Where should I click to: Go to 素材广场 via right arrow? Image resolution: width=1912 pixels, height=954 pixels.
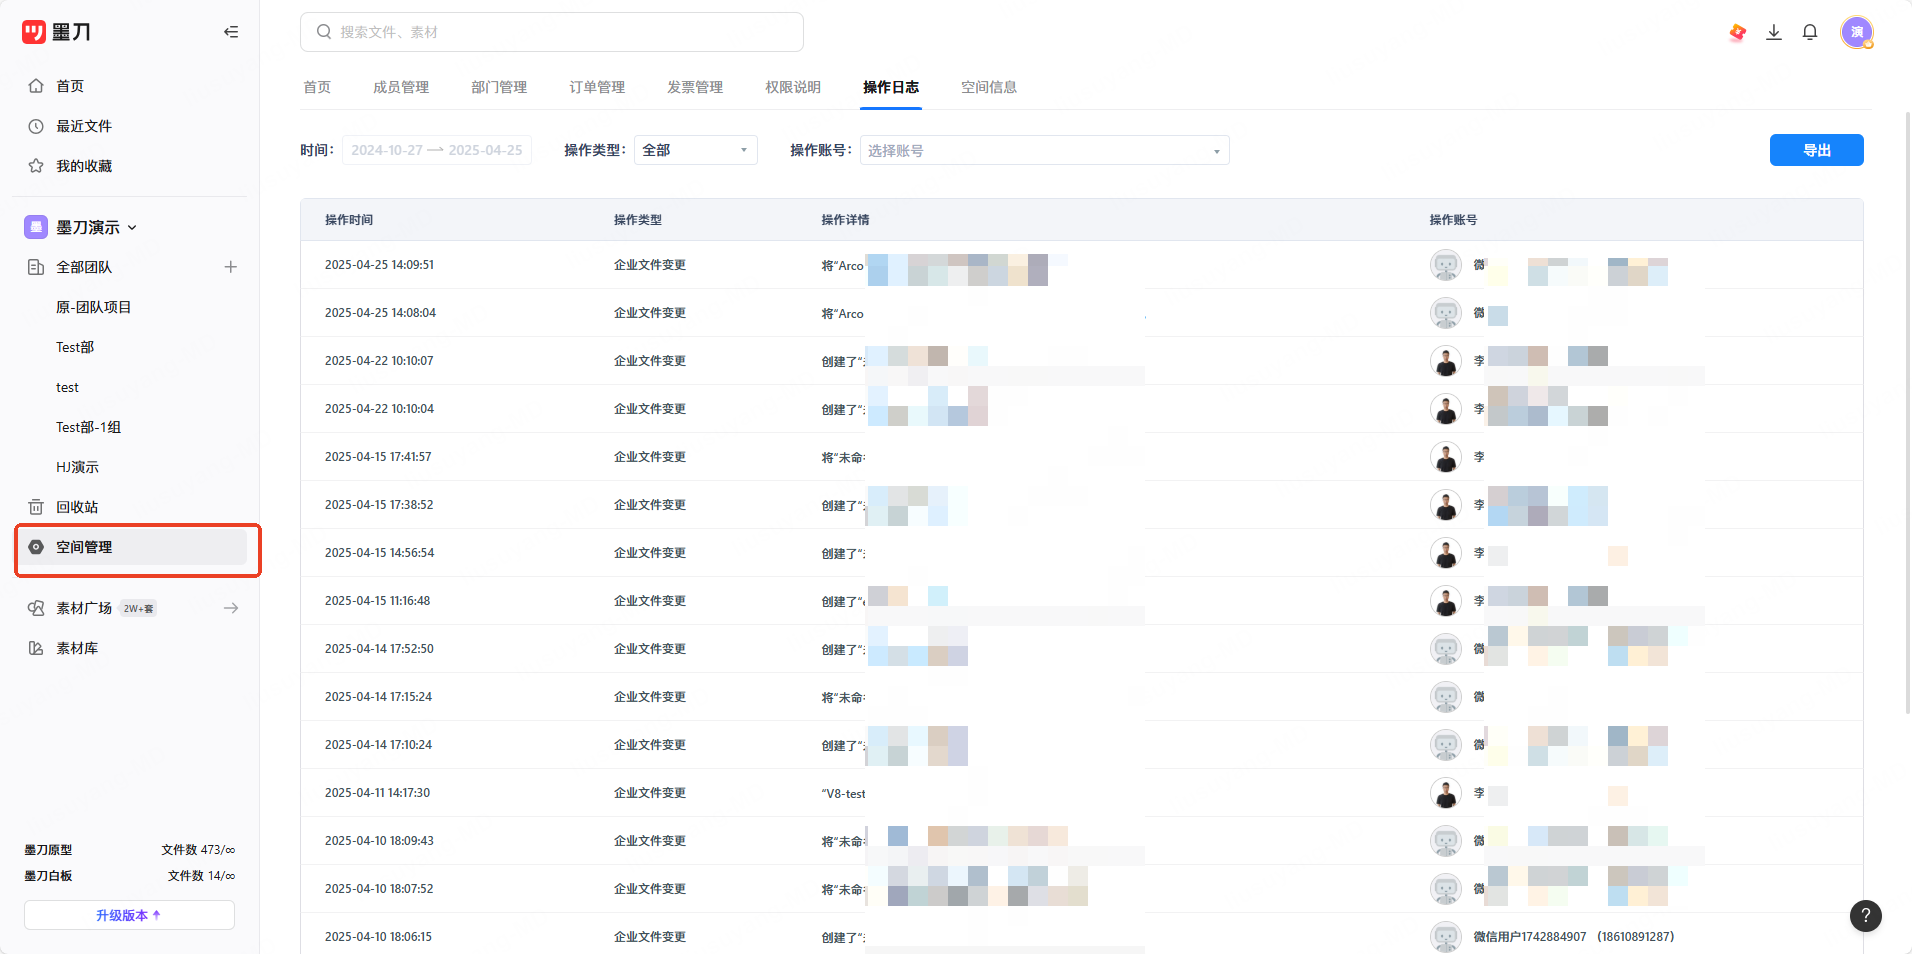(231, 608)
